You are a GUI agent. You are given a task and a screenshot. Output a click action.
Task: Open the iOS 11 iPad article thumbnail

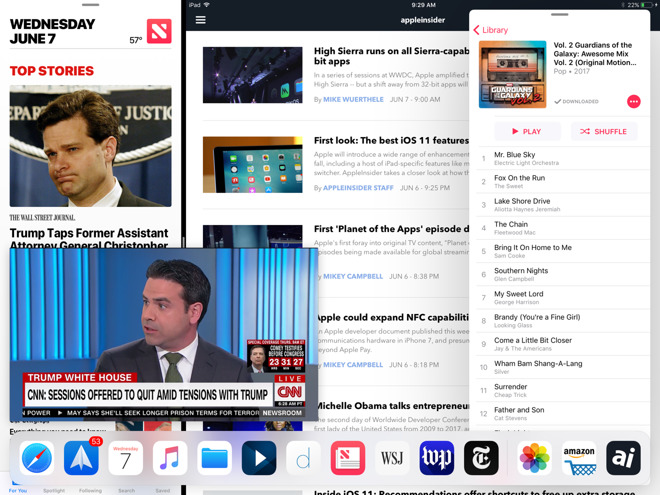point(253,164)
